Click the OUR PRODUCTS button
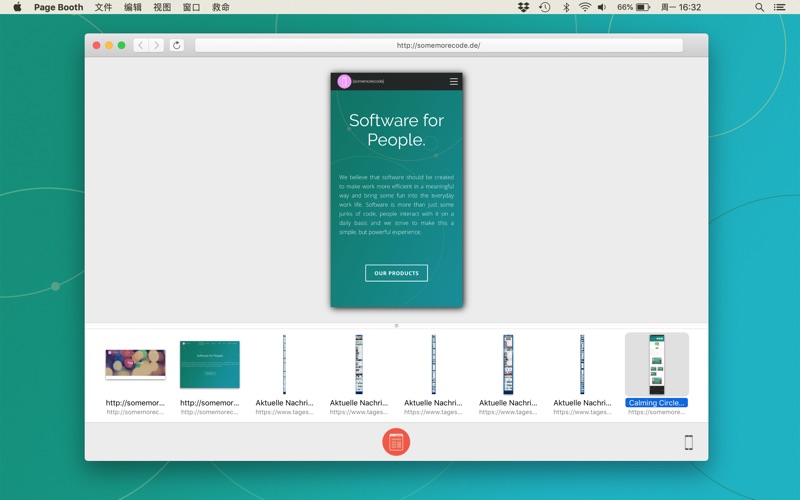 (x=396, y=273)
